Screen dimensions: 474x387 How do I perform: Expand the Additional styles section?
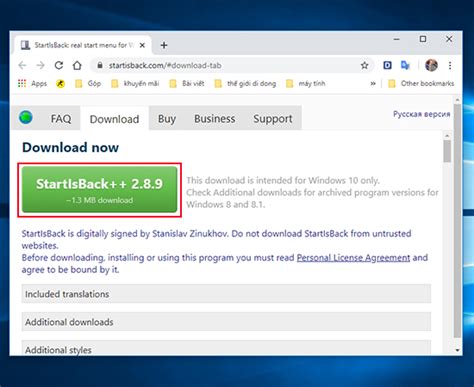(226, 348)
